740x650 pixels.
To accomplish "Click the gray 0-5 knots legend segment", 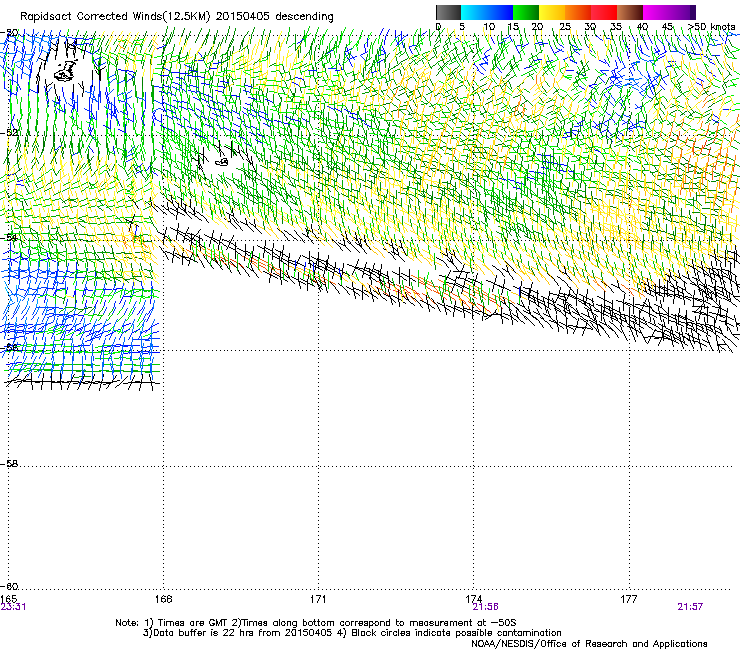I will point(448,12).
